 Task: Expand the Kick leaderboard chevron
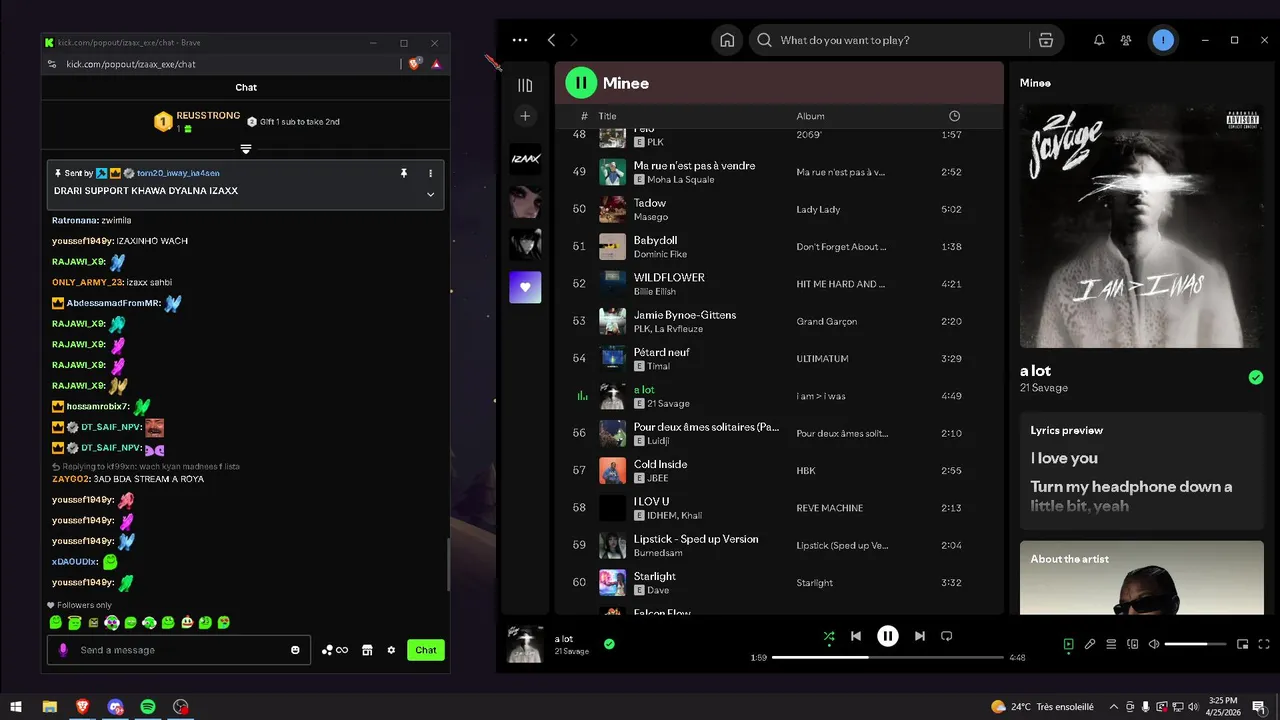pyautogui.click(x=246, y=149)
